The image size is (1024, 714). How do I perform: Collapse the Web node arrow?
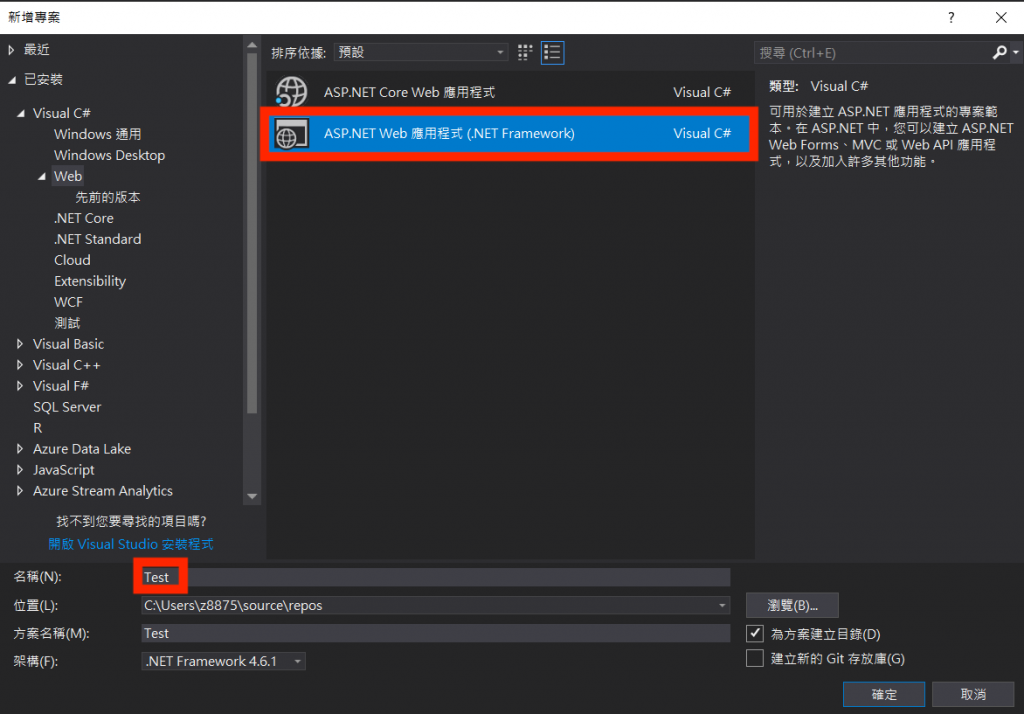coord(42,176)
